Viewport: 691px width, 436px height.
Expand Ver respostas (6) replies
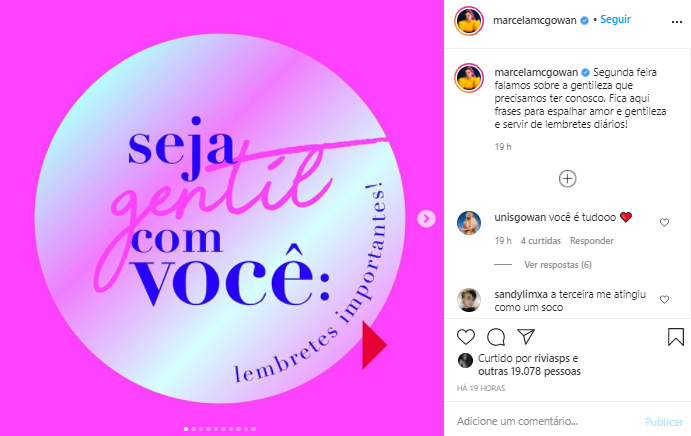558,265
